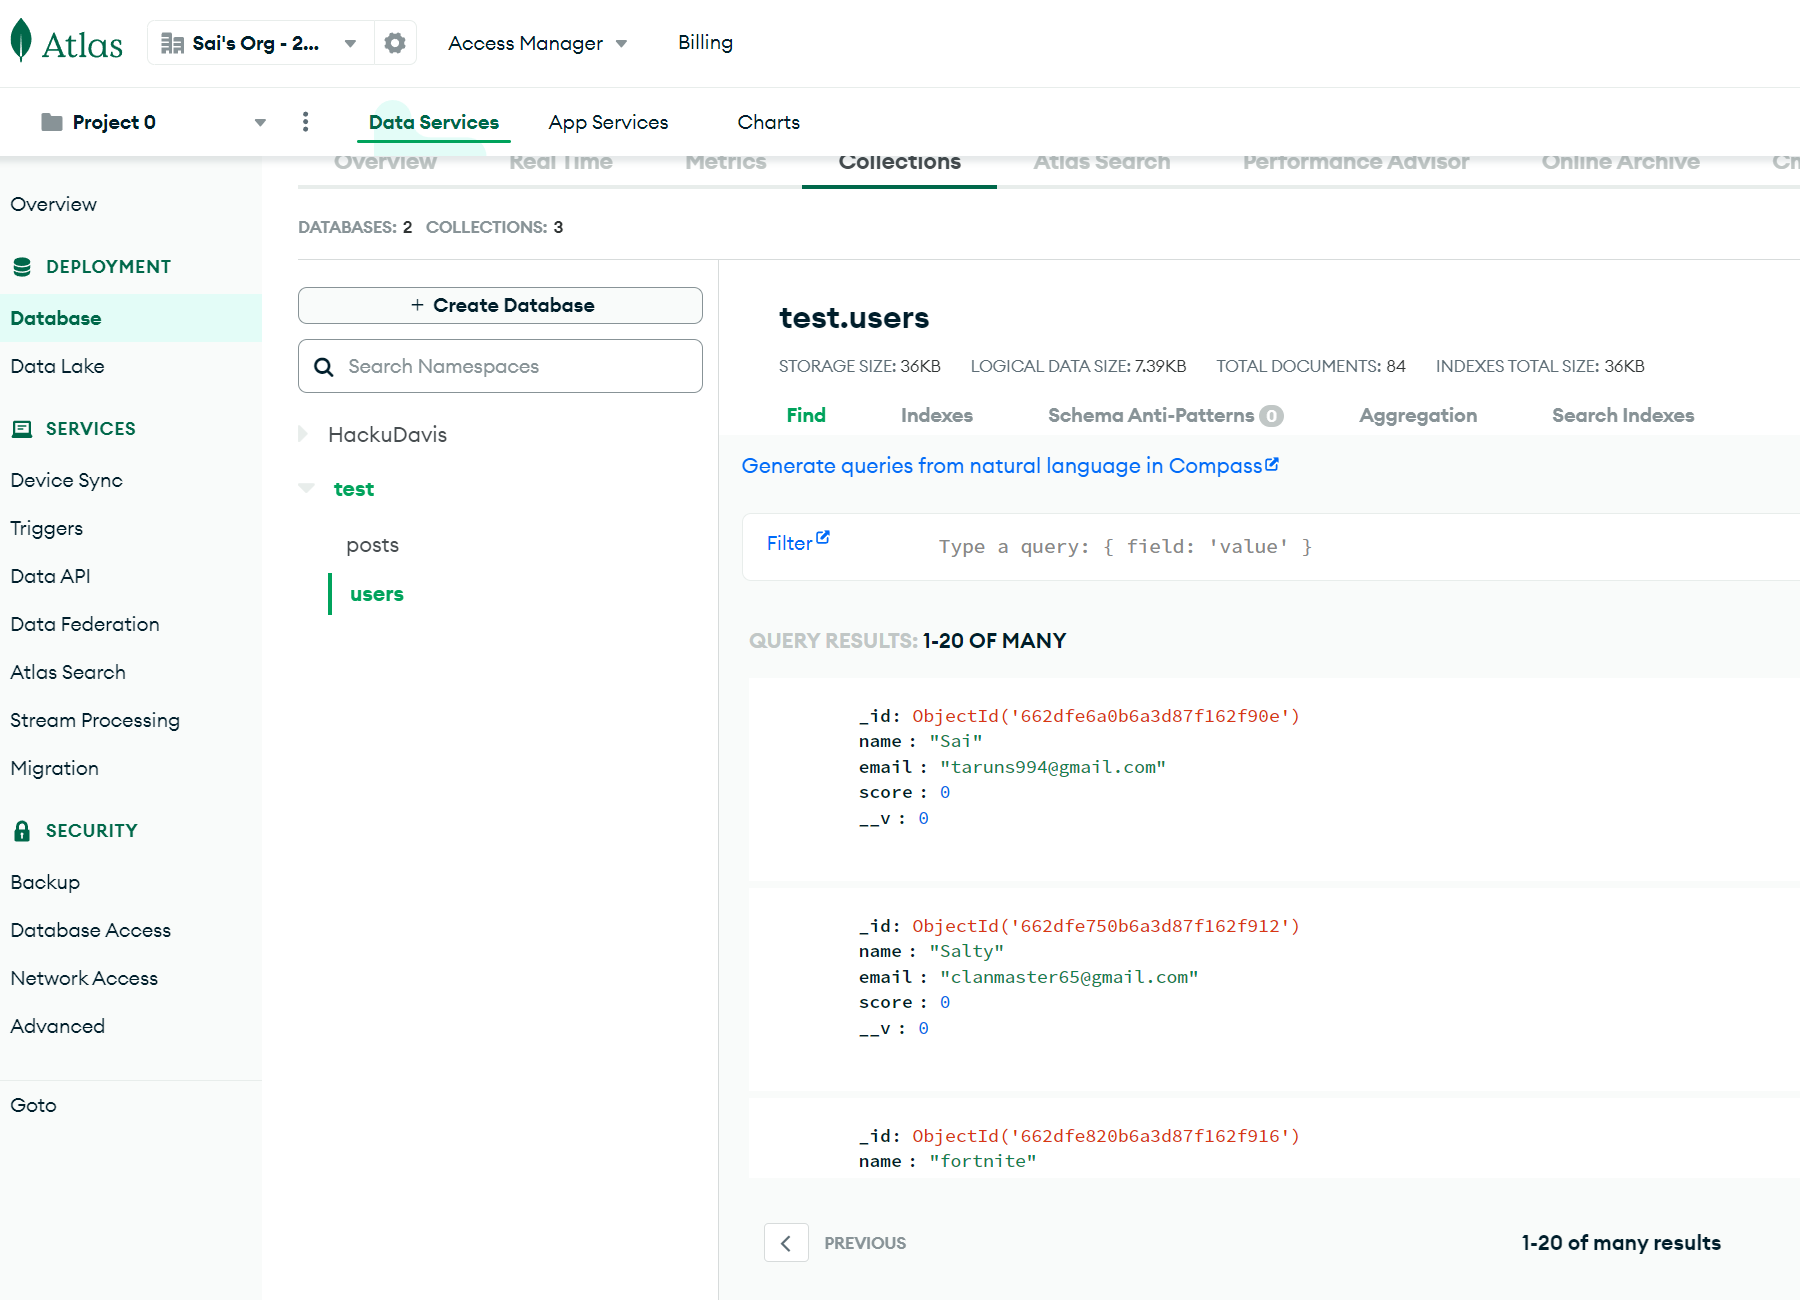This screenshot has height=1300, width=1800.
Task: Select the Find tab
Action: [806, 415]
